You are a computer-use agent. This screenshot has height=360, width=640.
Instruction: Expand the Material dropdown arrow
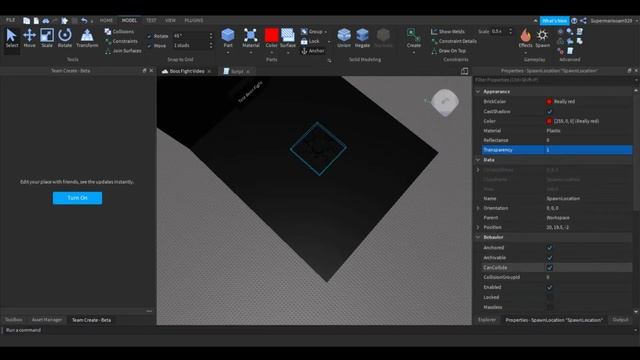point(251,53)
